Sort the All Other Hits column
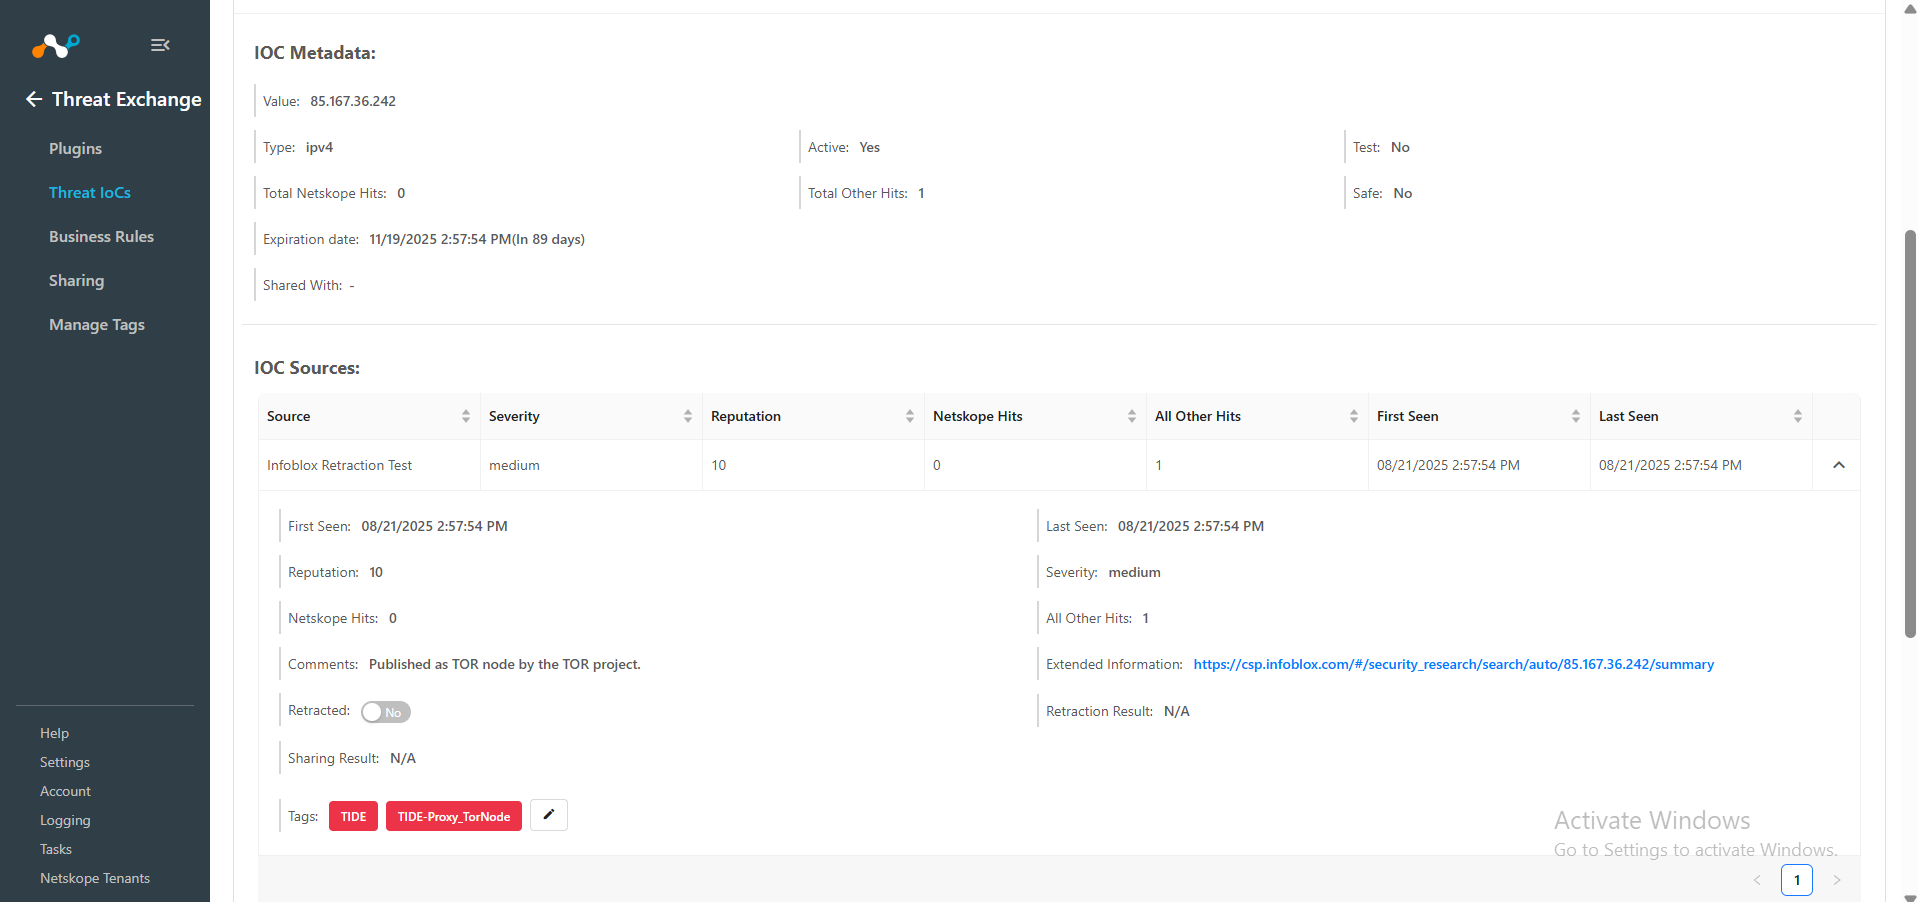The height and width of the screenshot is (902, 1918). 1354,416
